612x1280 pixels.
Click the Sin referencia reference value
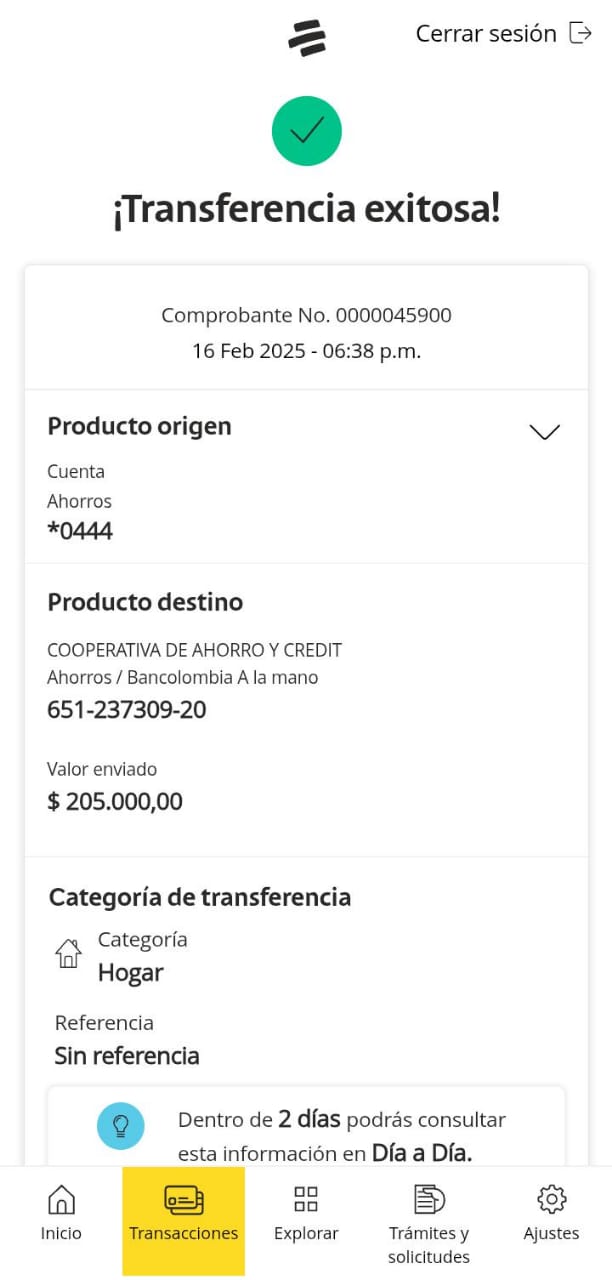coord(127,1056)
